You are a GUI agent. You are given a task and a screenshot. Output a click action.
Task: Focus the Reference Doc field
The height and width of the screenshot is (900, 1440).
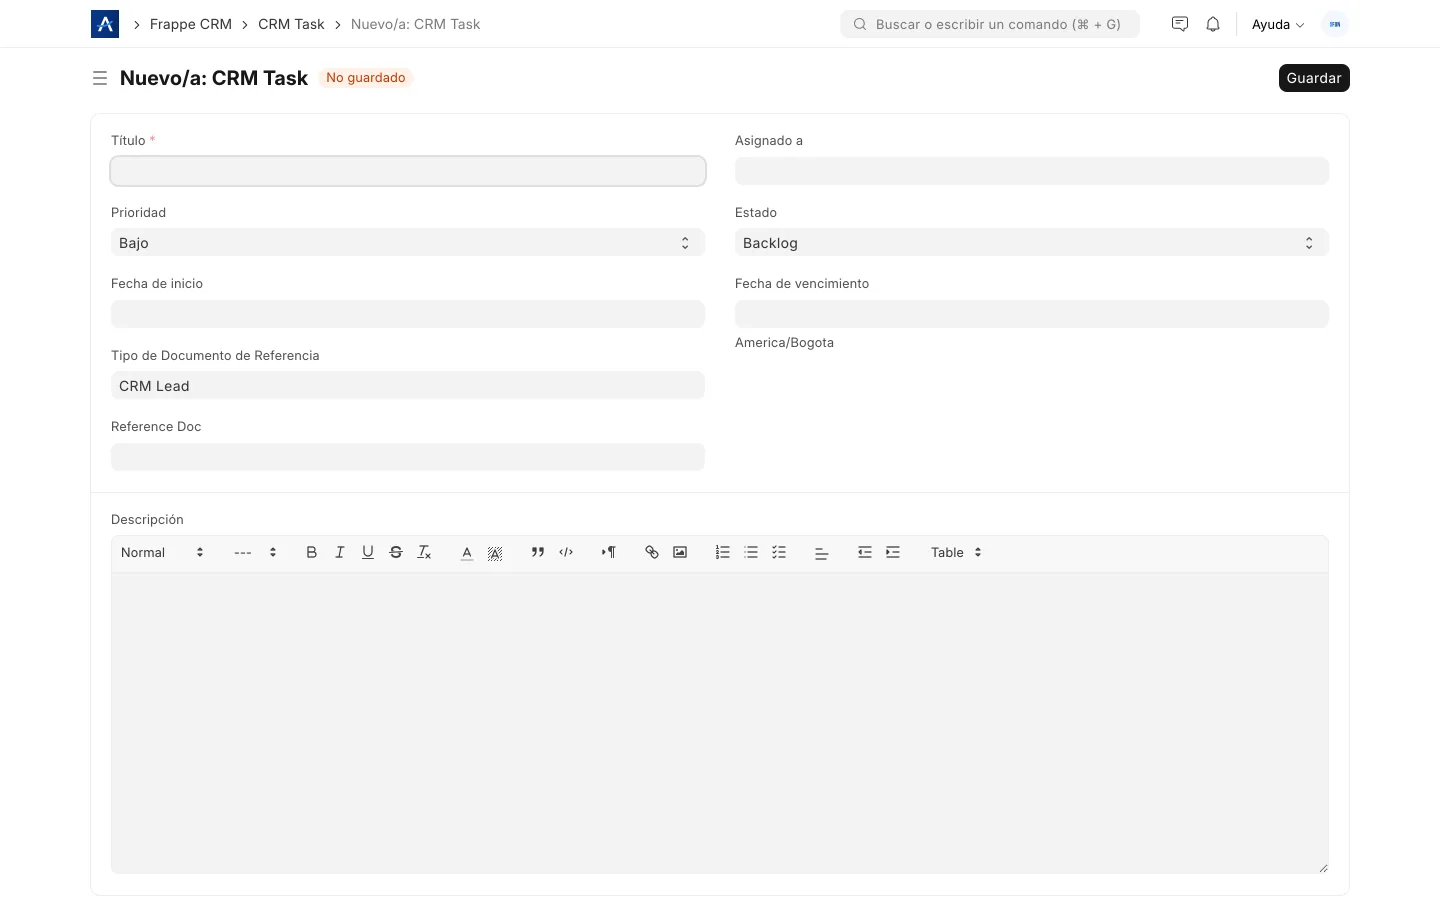click(408, 457)
